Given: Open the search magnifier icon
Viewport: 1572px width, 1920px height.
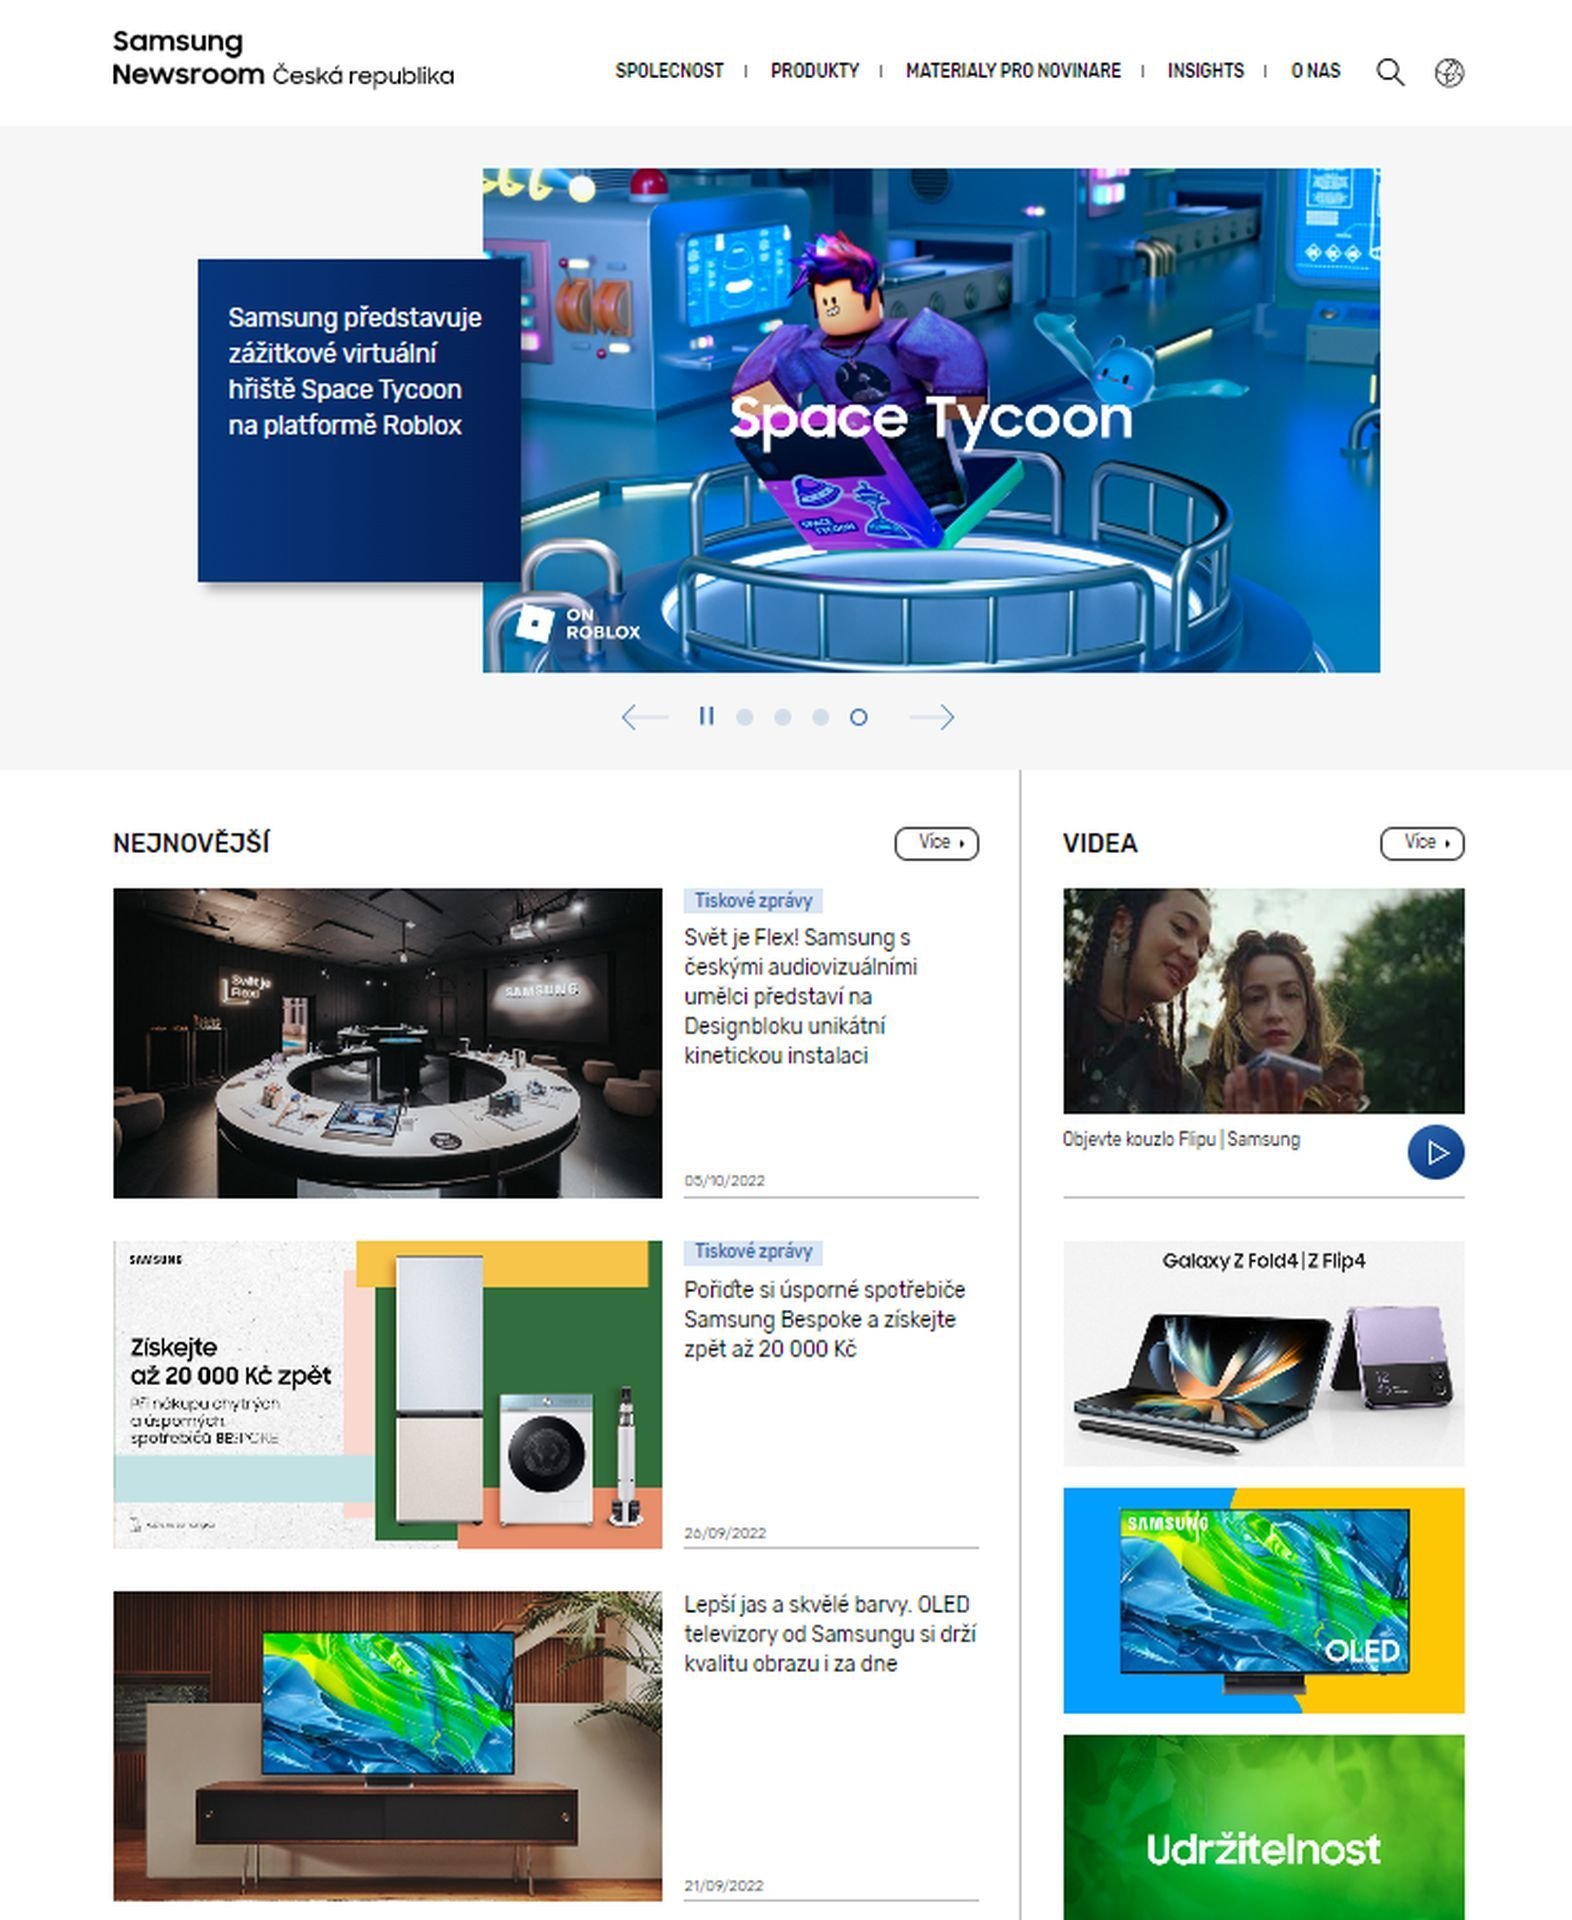Looking at the screenshot, I should click(x=1390, y=72).
